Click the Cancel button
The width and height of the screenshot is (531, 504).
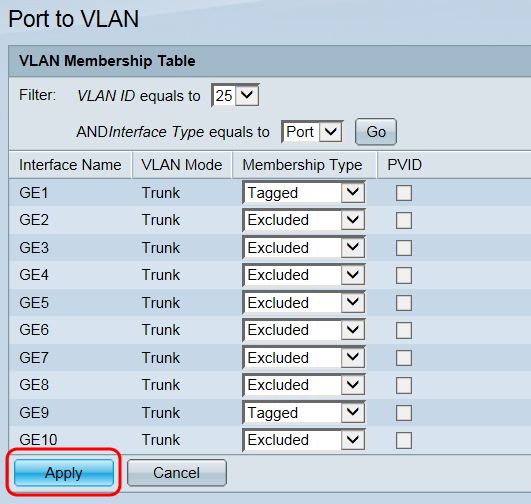click(x=176, y=472)
